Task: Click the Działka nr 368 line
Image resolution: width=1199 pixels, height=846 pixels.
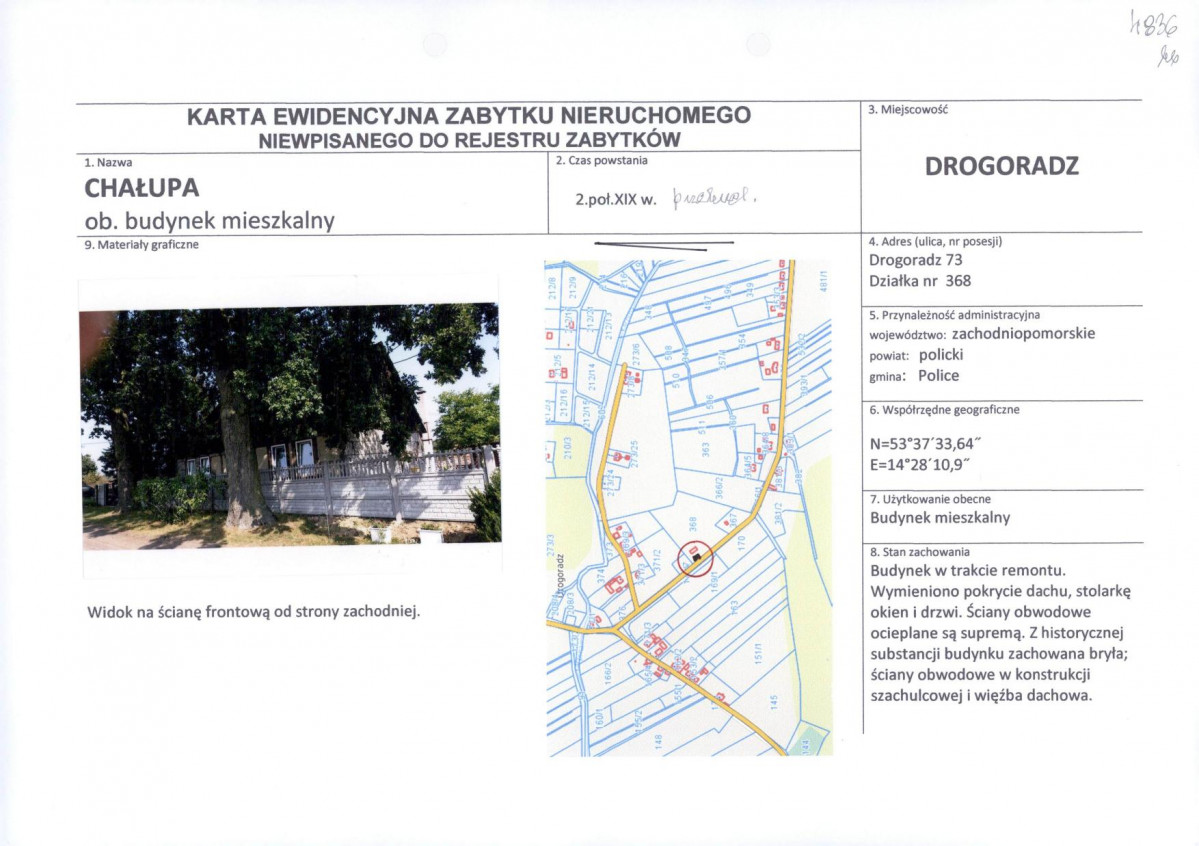Action: (x=920, y=281)
